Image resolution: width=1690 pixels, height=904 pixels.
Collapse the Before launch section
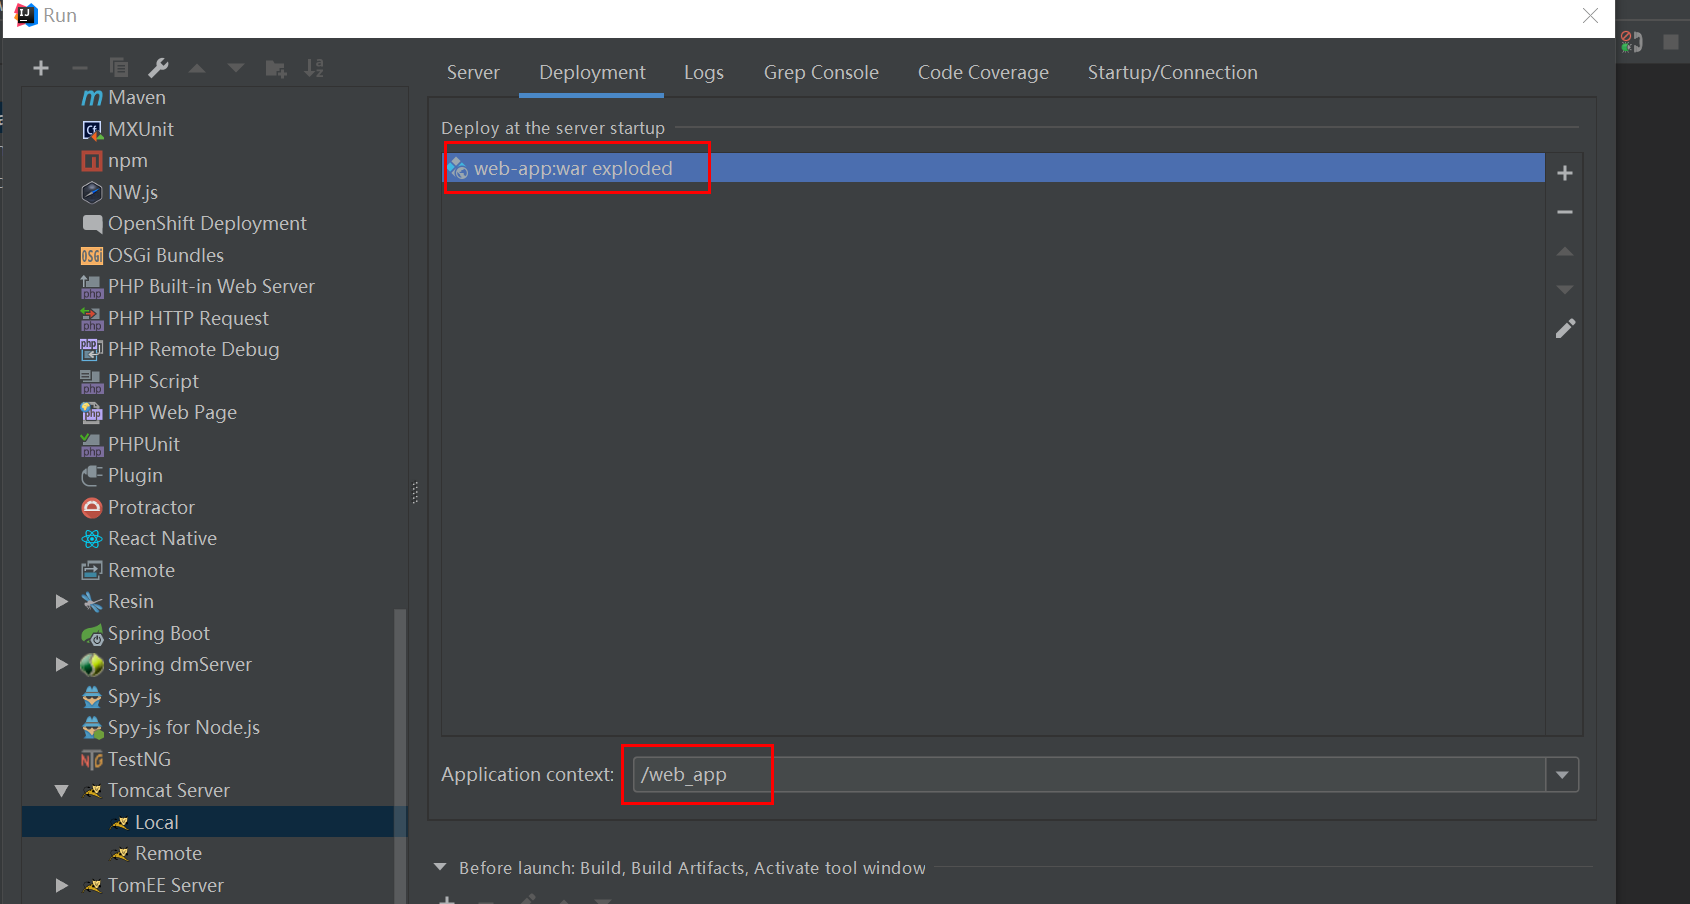[440, 868]
